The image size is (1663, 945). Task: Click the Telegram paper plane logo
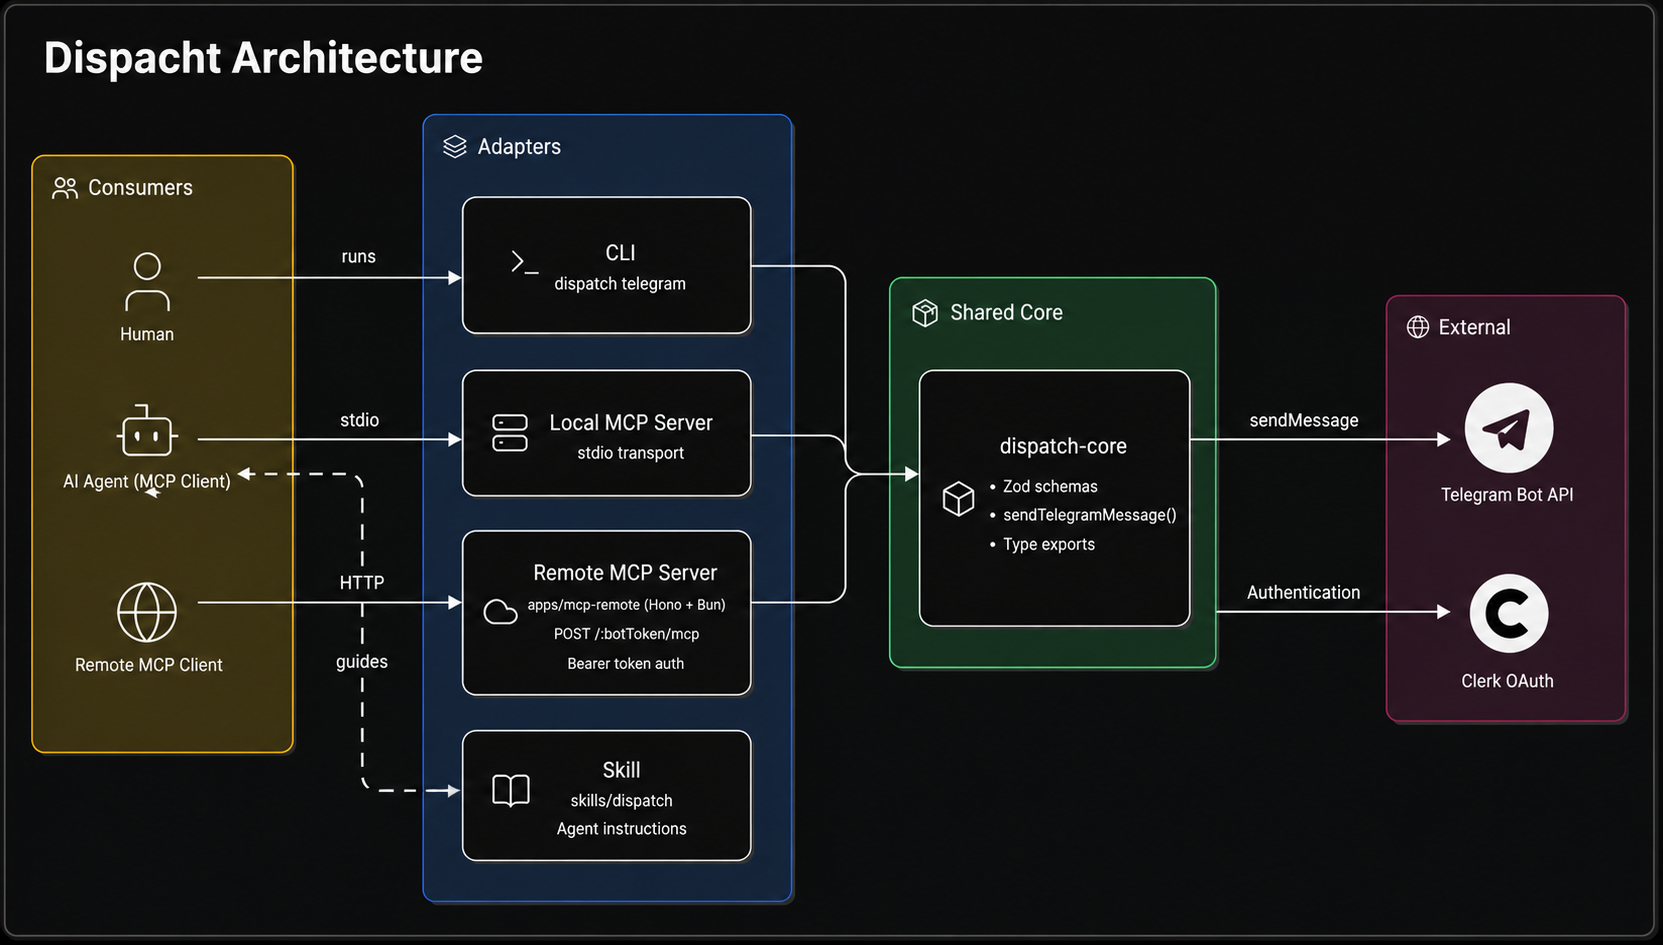(1508, 428)
